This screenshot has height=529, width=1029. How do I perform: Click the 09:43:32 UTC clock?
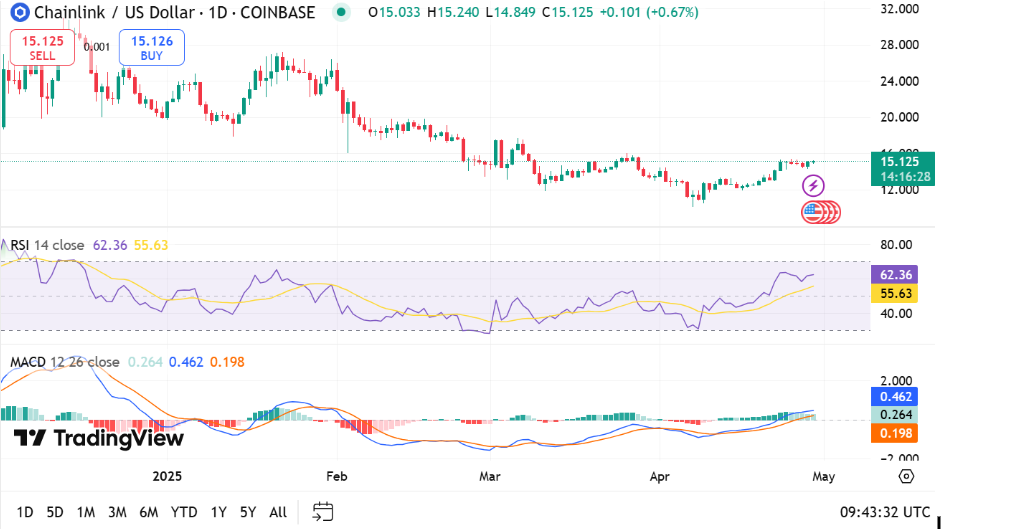pos(885,512)
